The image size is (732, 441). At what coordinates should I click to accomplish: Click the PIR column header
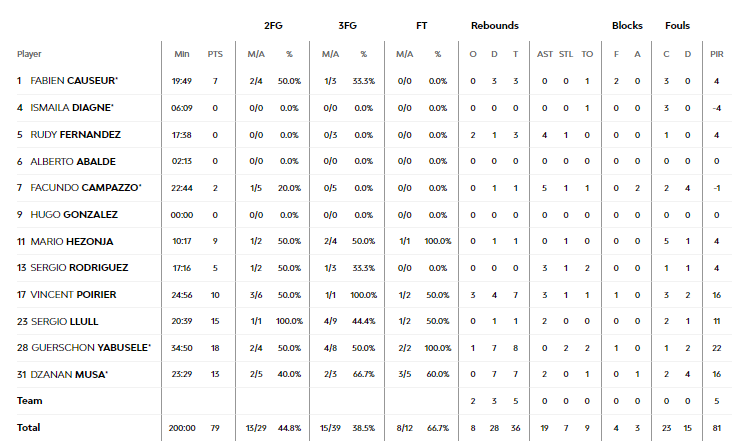point(717,54)
